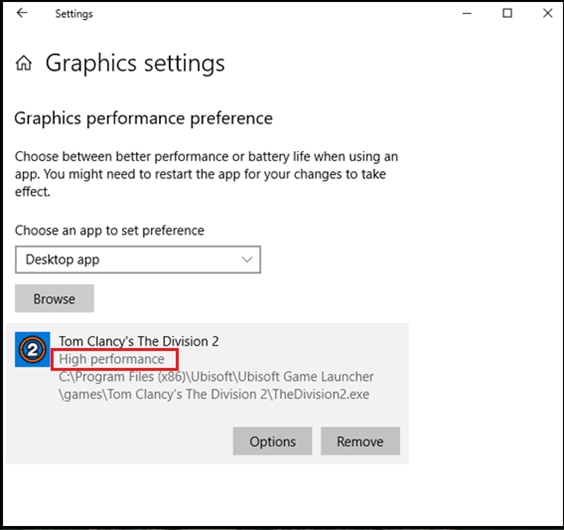The image size is (564, 530).
Task: Click the TheDivision2.exe path line
Action: pos(214,394)
